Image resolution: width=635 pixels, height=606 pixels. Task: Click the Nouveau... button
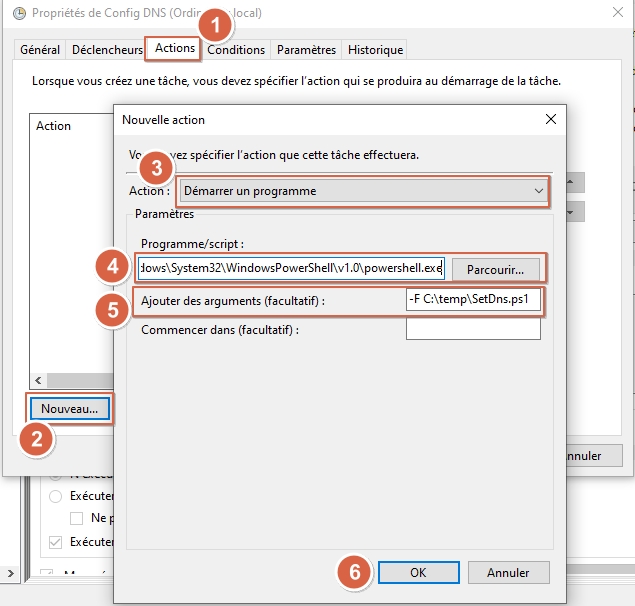pos(70,409)
